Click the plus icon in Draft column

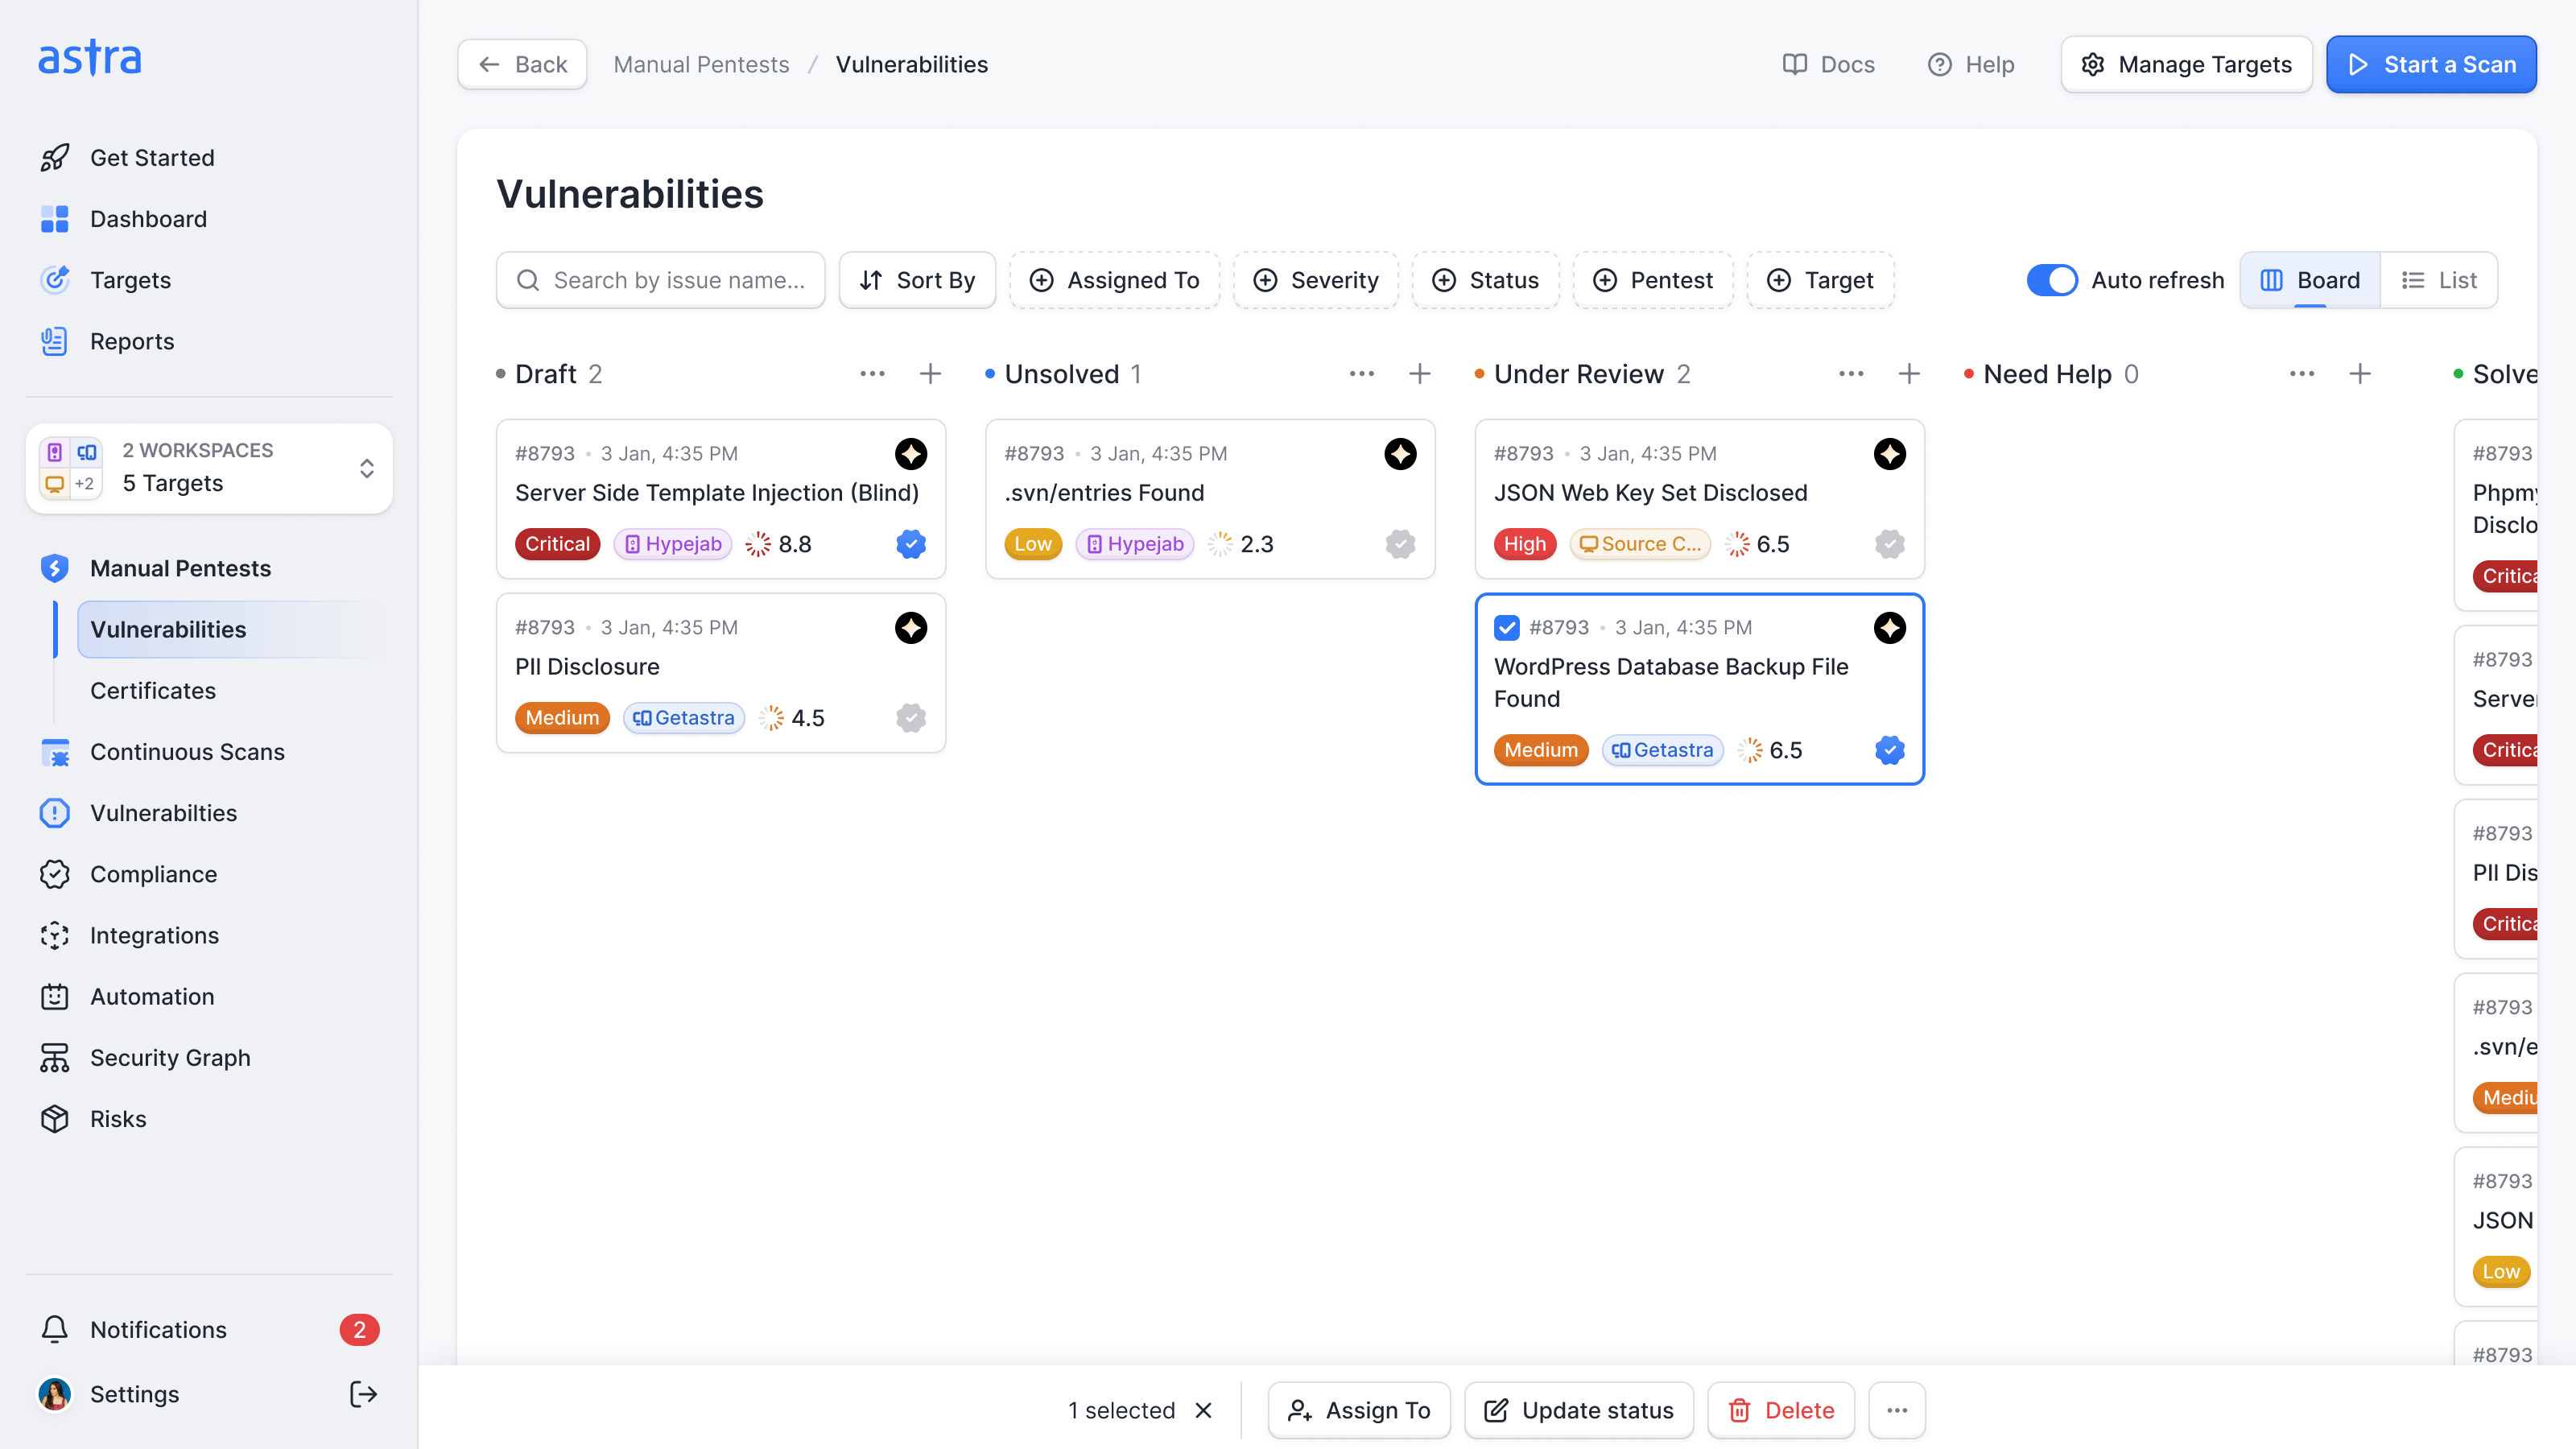(930, 374)
